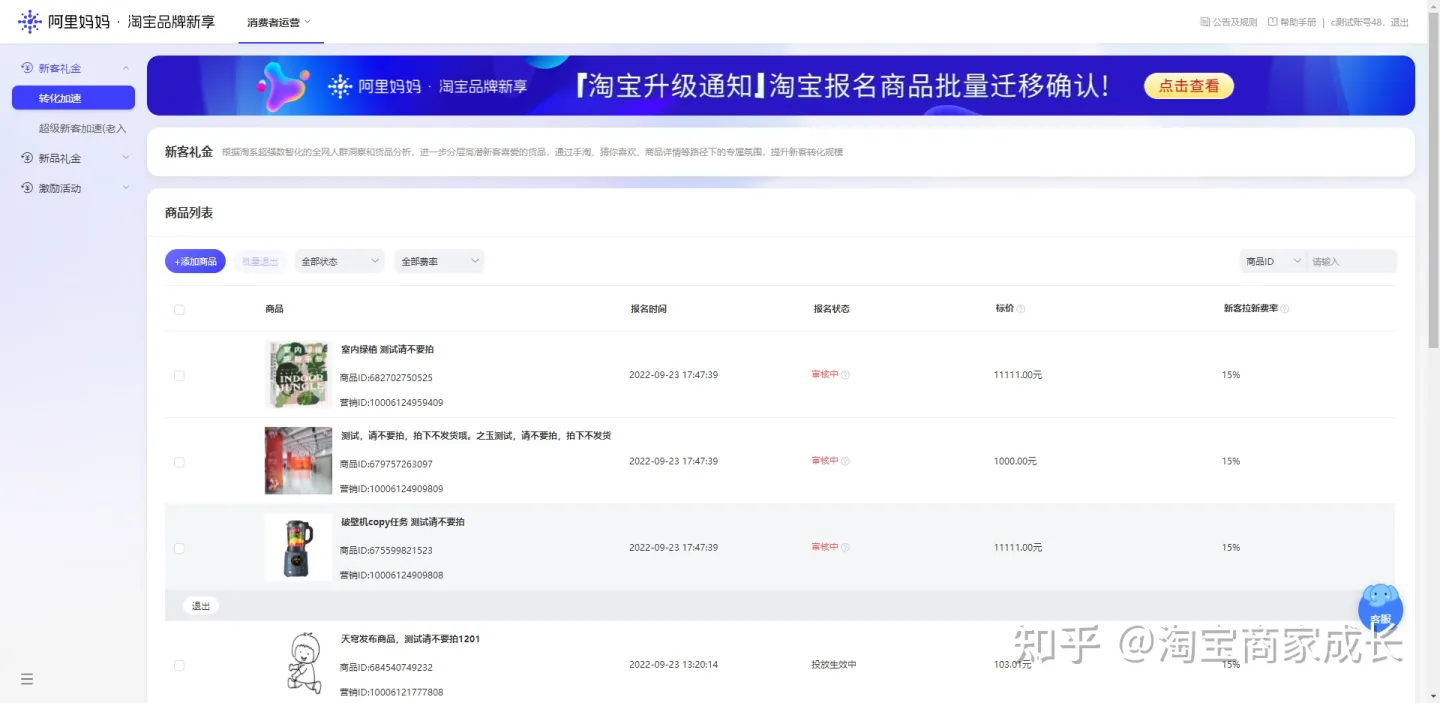Viewport: 1440px width, 703px height.
Task: Expand the 消费者运营 top navigation dropdown
Action: click(279, 22)
